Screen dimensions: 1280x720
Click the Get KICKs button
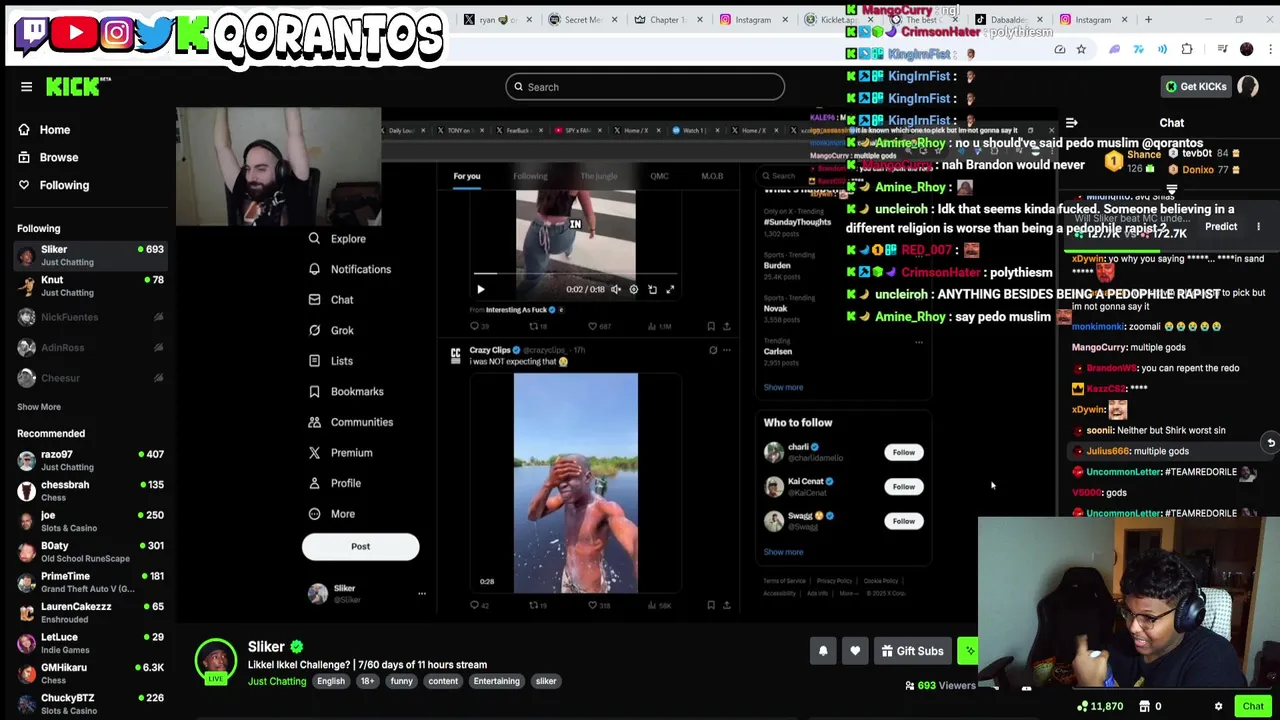point(1195,87)
